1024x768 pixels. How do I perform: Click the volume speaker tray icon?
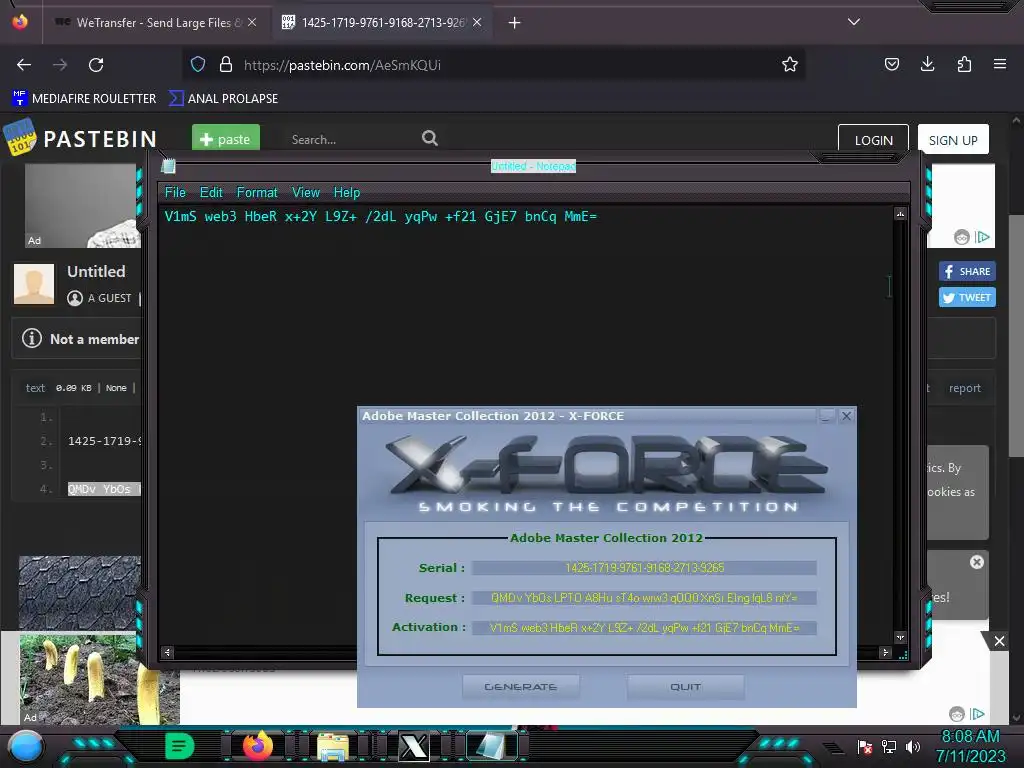point(913,746)
